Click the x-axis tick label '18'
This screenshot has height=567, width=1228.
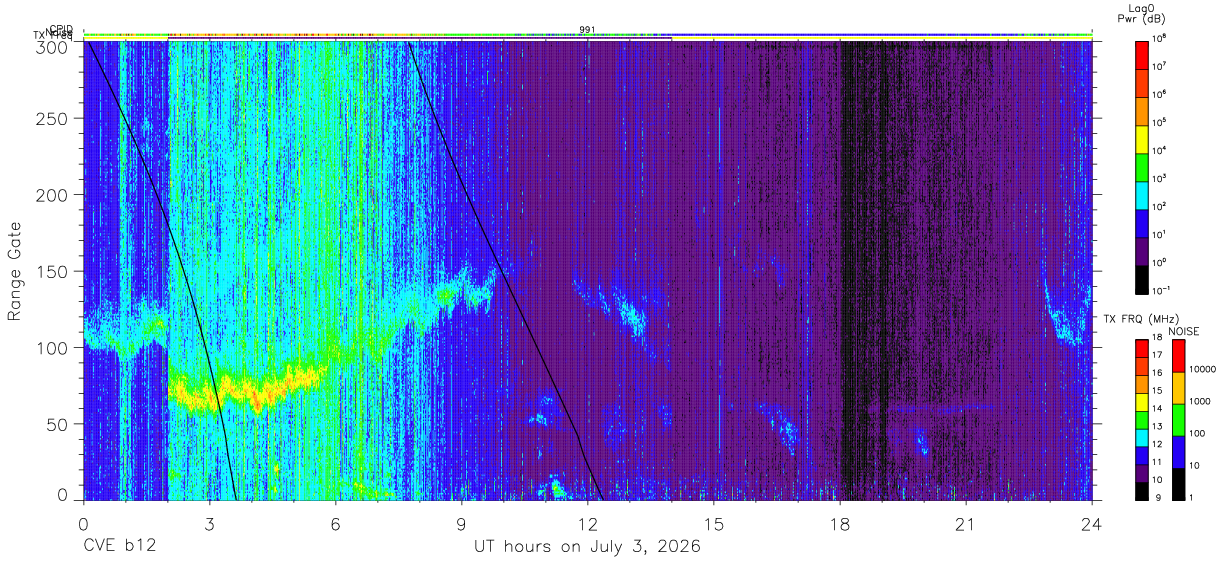click(840, 524)
